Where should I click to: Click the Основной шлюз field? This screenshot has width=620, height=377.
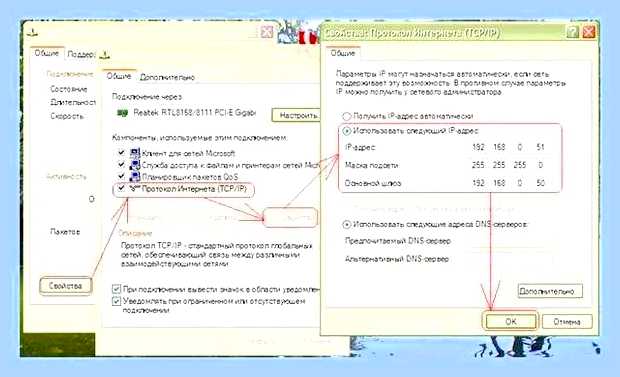tap(509, 183)
